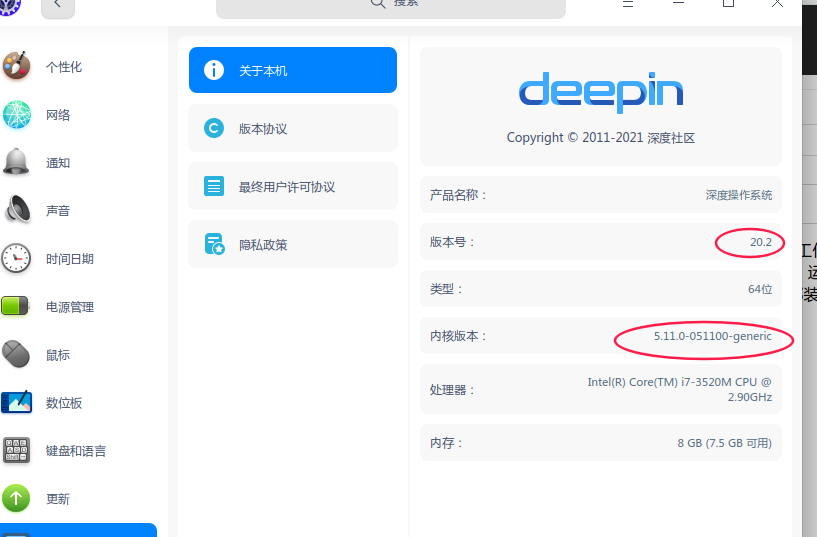Close the settings window
Image resolution: width=817 pixels, height=537 pixels.
777,3
